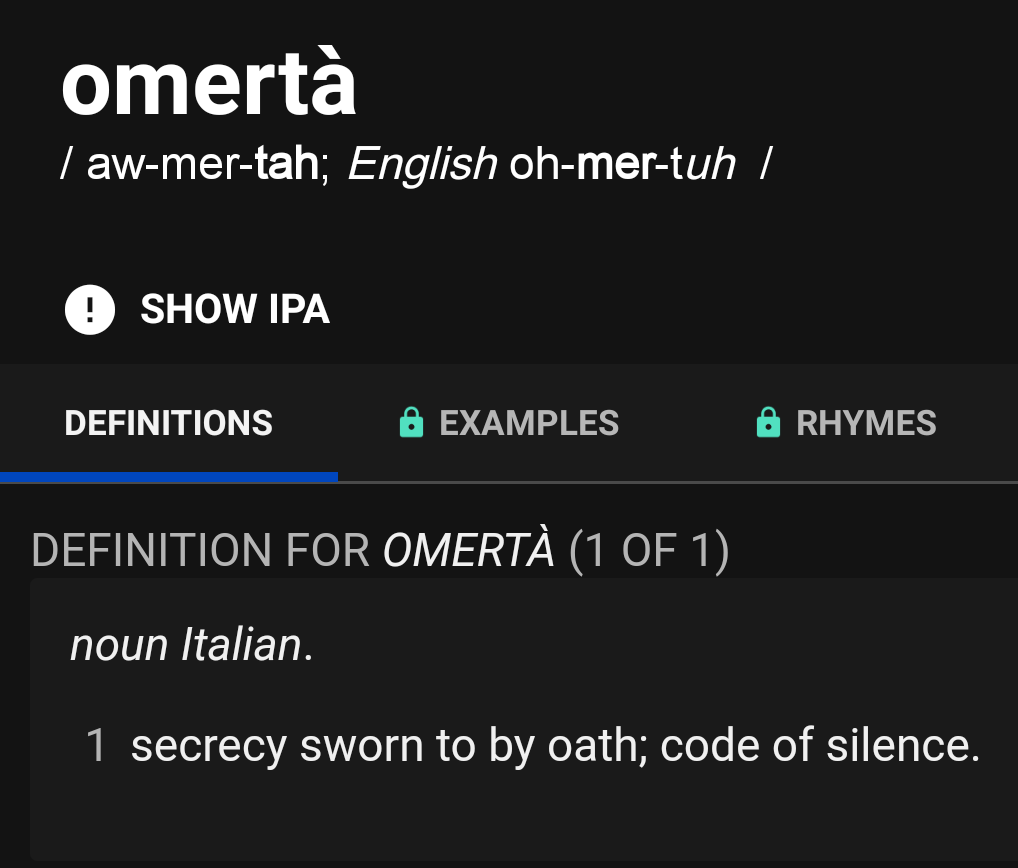Click the italic English label in pronunciation
Viewport: 1018px width, 868px height.
[422, 165]
